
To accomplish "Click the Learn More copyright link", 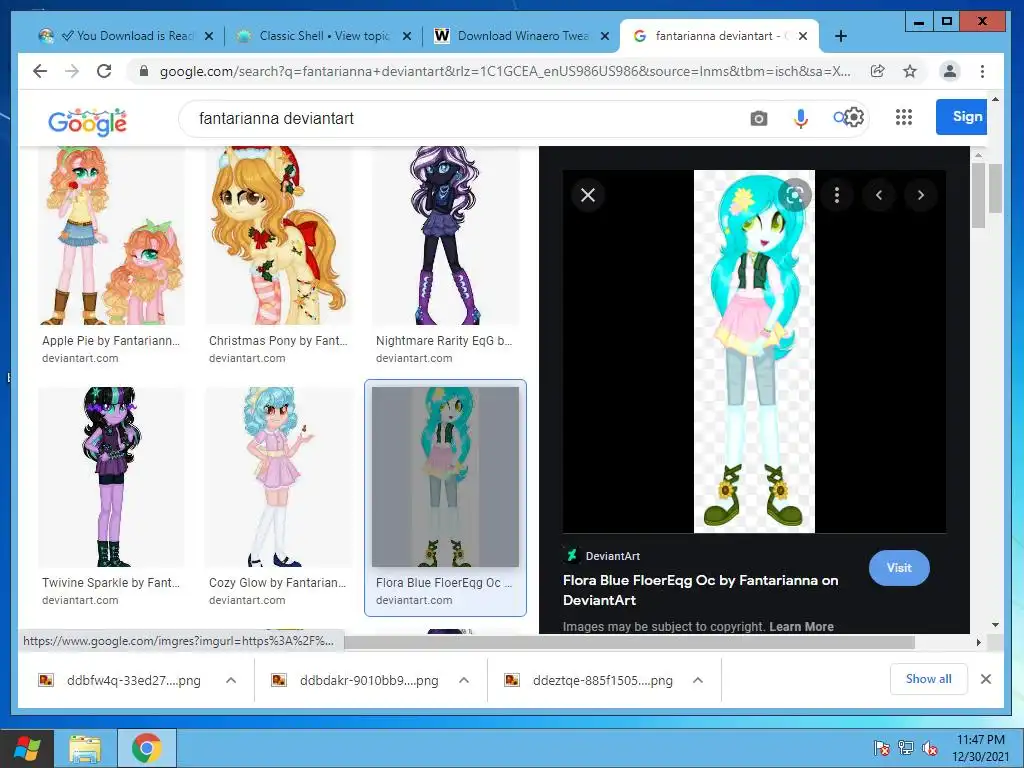I will 801,626.
